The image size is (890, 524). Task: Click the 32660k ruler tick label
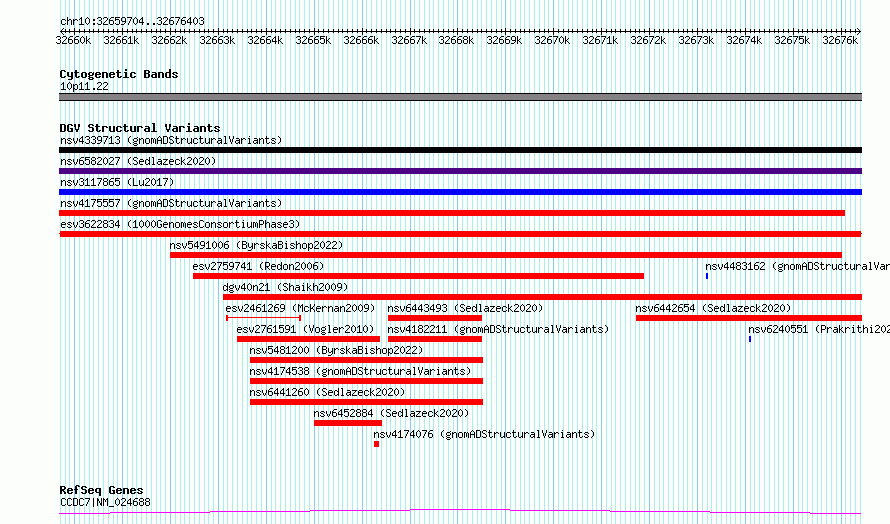(x=73, y=40)
